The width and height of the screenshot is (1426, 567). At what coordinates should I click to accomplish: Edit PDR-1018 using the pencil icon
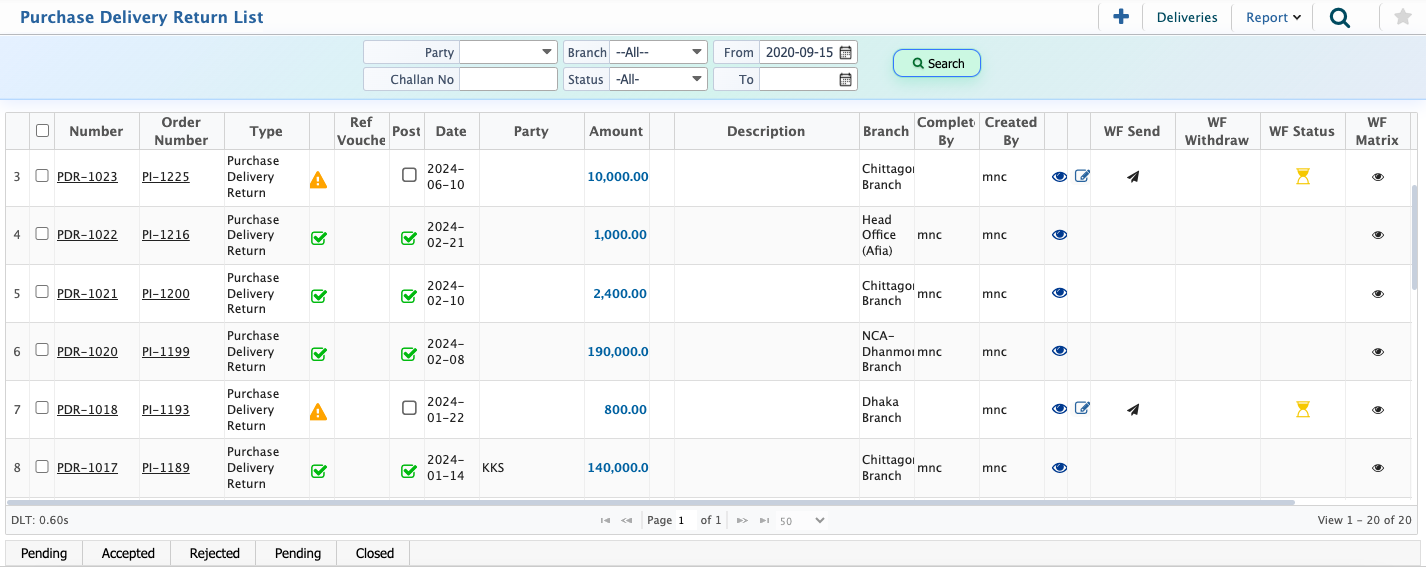click(1082, 408)
